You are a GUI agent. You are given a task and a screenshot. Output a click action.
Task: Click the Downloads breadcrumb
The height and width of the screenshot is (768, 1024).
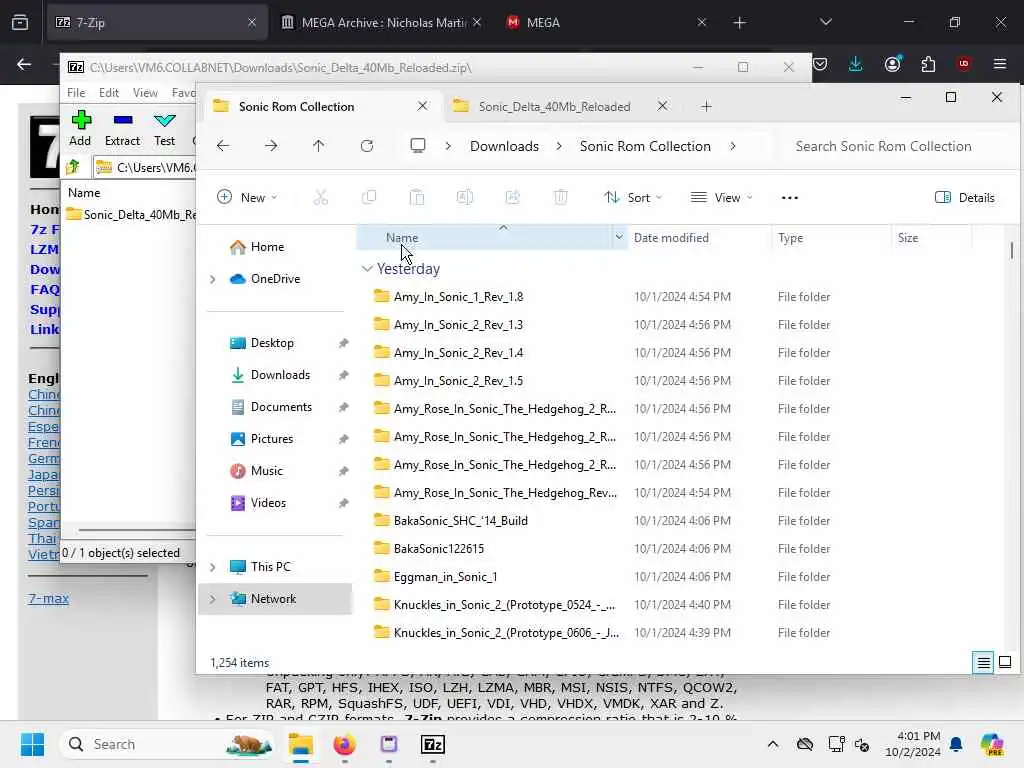504,146
